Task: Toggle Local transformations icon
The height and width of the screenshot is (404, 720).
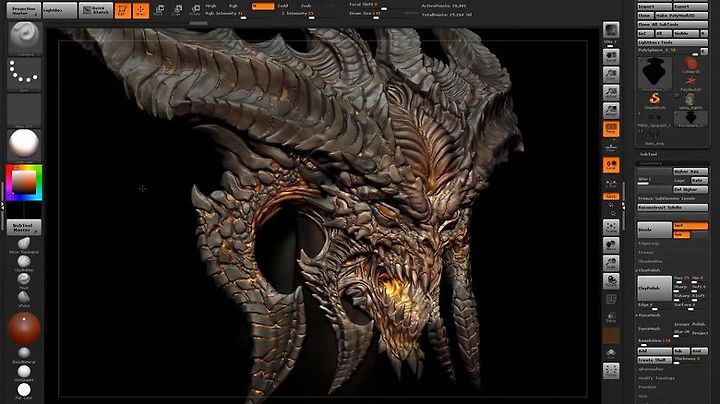Action: [611, 165]
